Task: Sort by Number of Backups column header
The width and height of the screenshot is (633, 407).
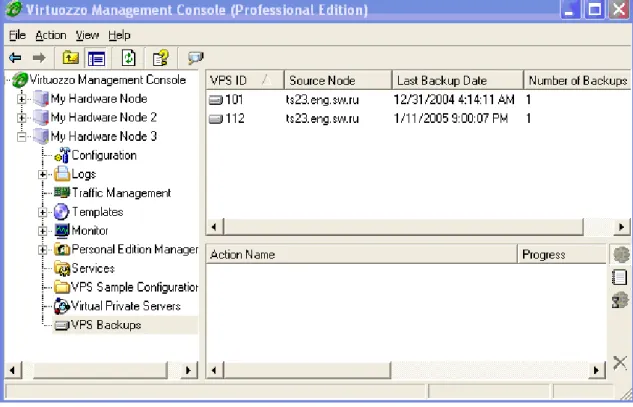Action: (577, 80)
